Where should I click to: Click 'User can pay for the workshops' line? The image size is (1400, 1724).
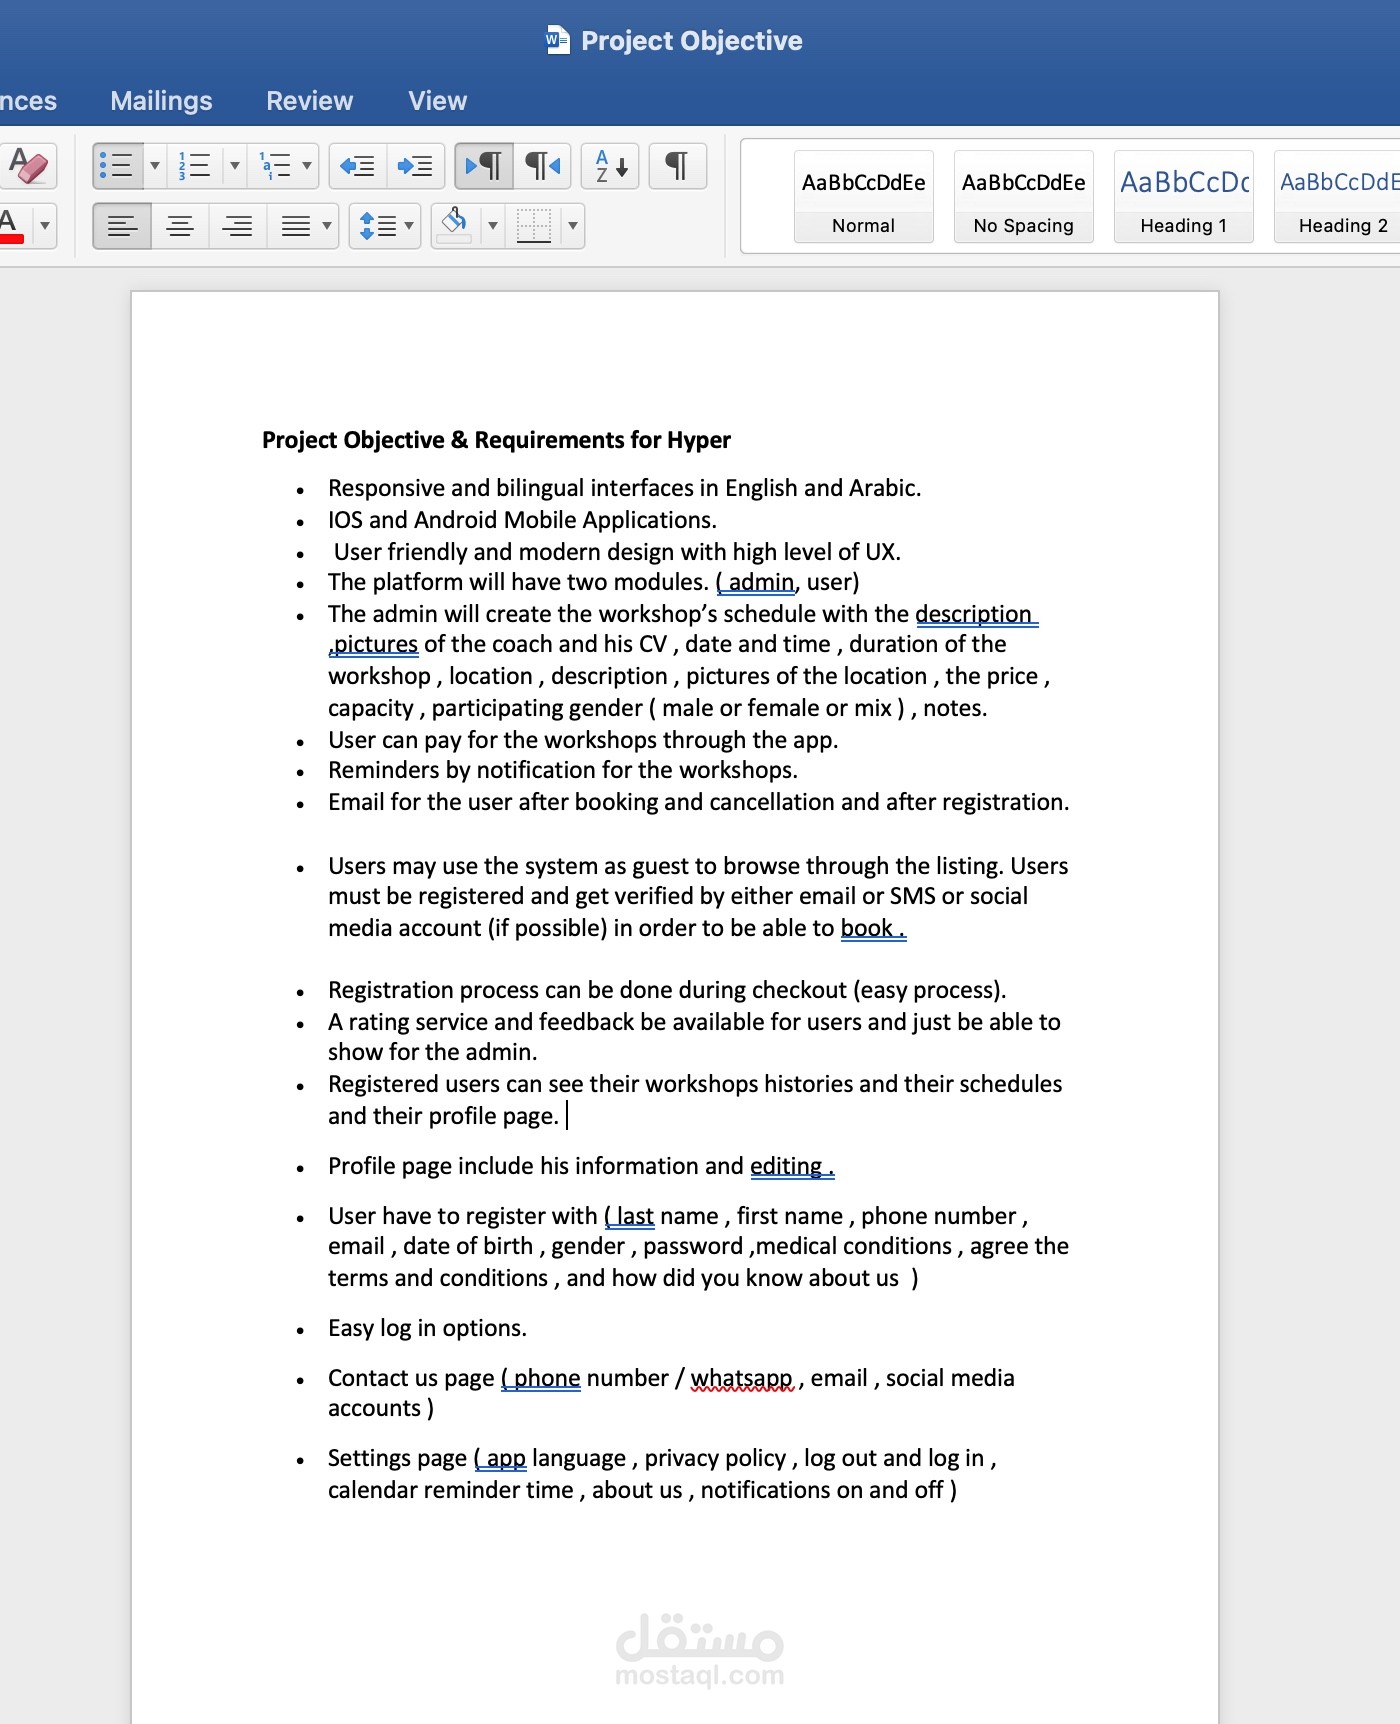point(583,740)
